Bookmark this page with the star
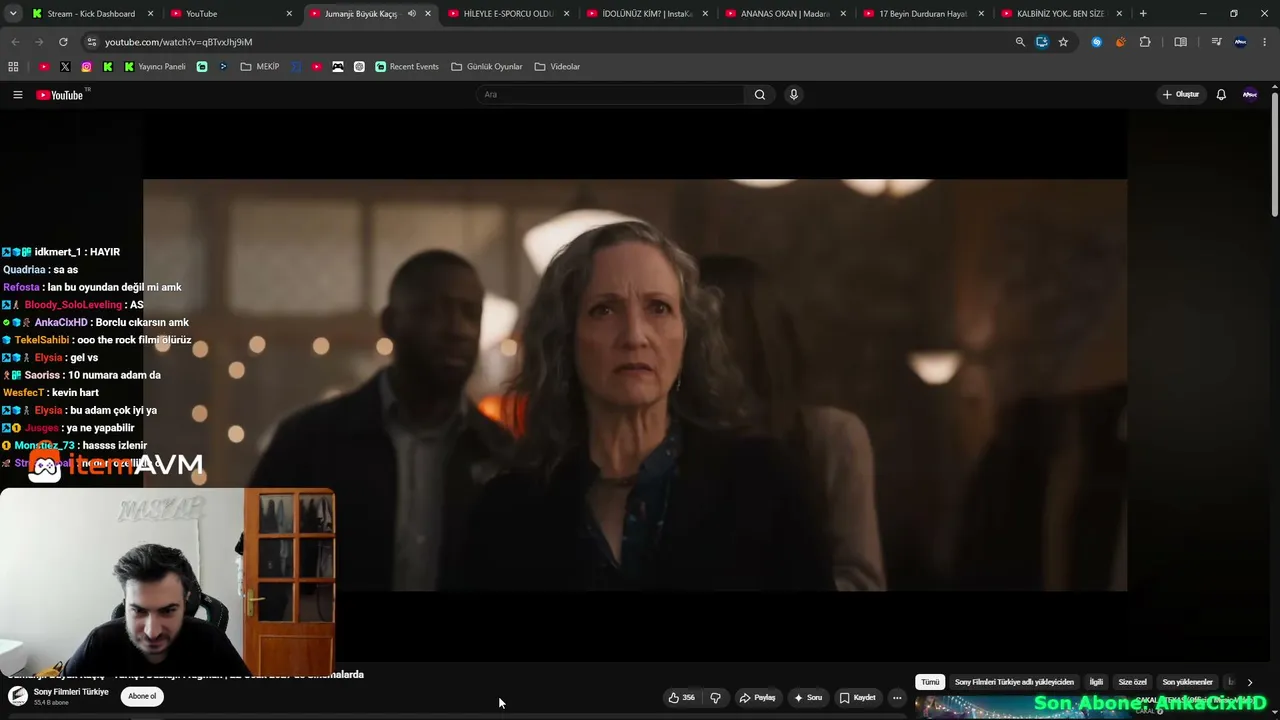The image size is (1280, 720). pos(1063,42)
